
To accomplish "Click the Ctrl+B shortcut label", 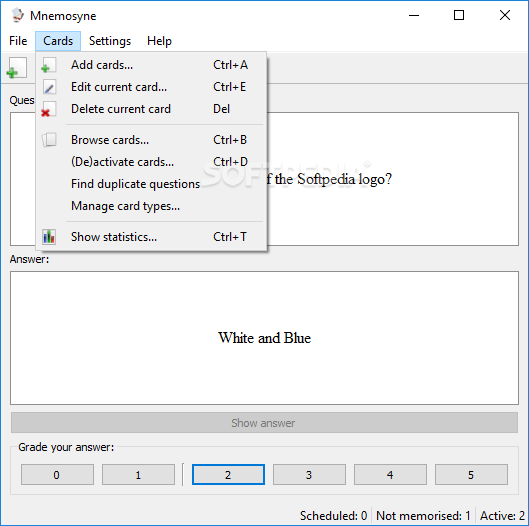I will [230, 140].
